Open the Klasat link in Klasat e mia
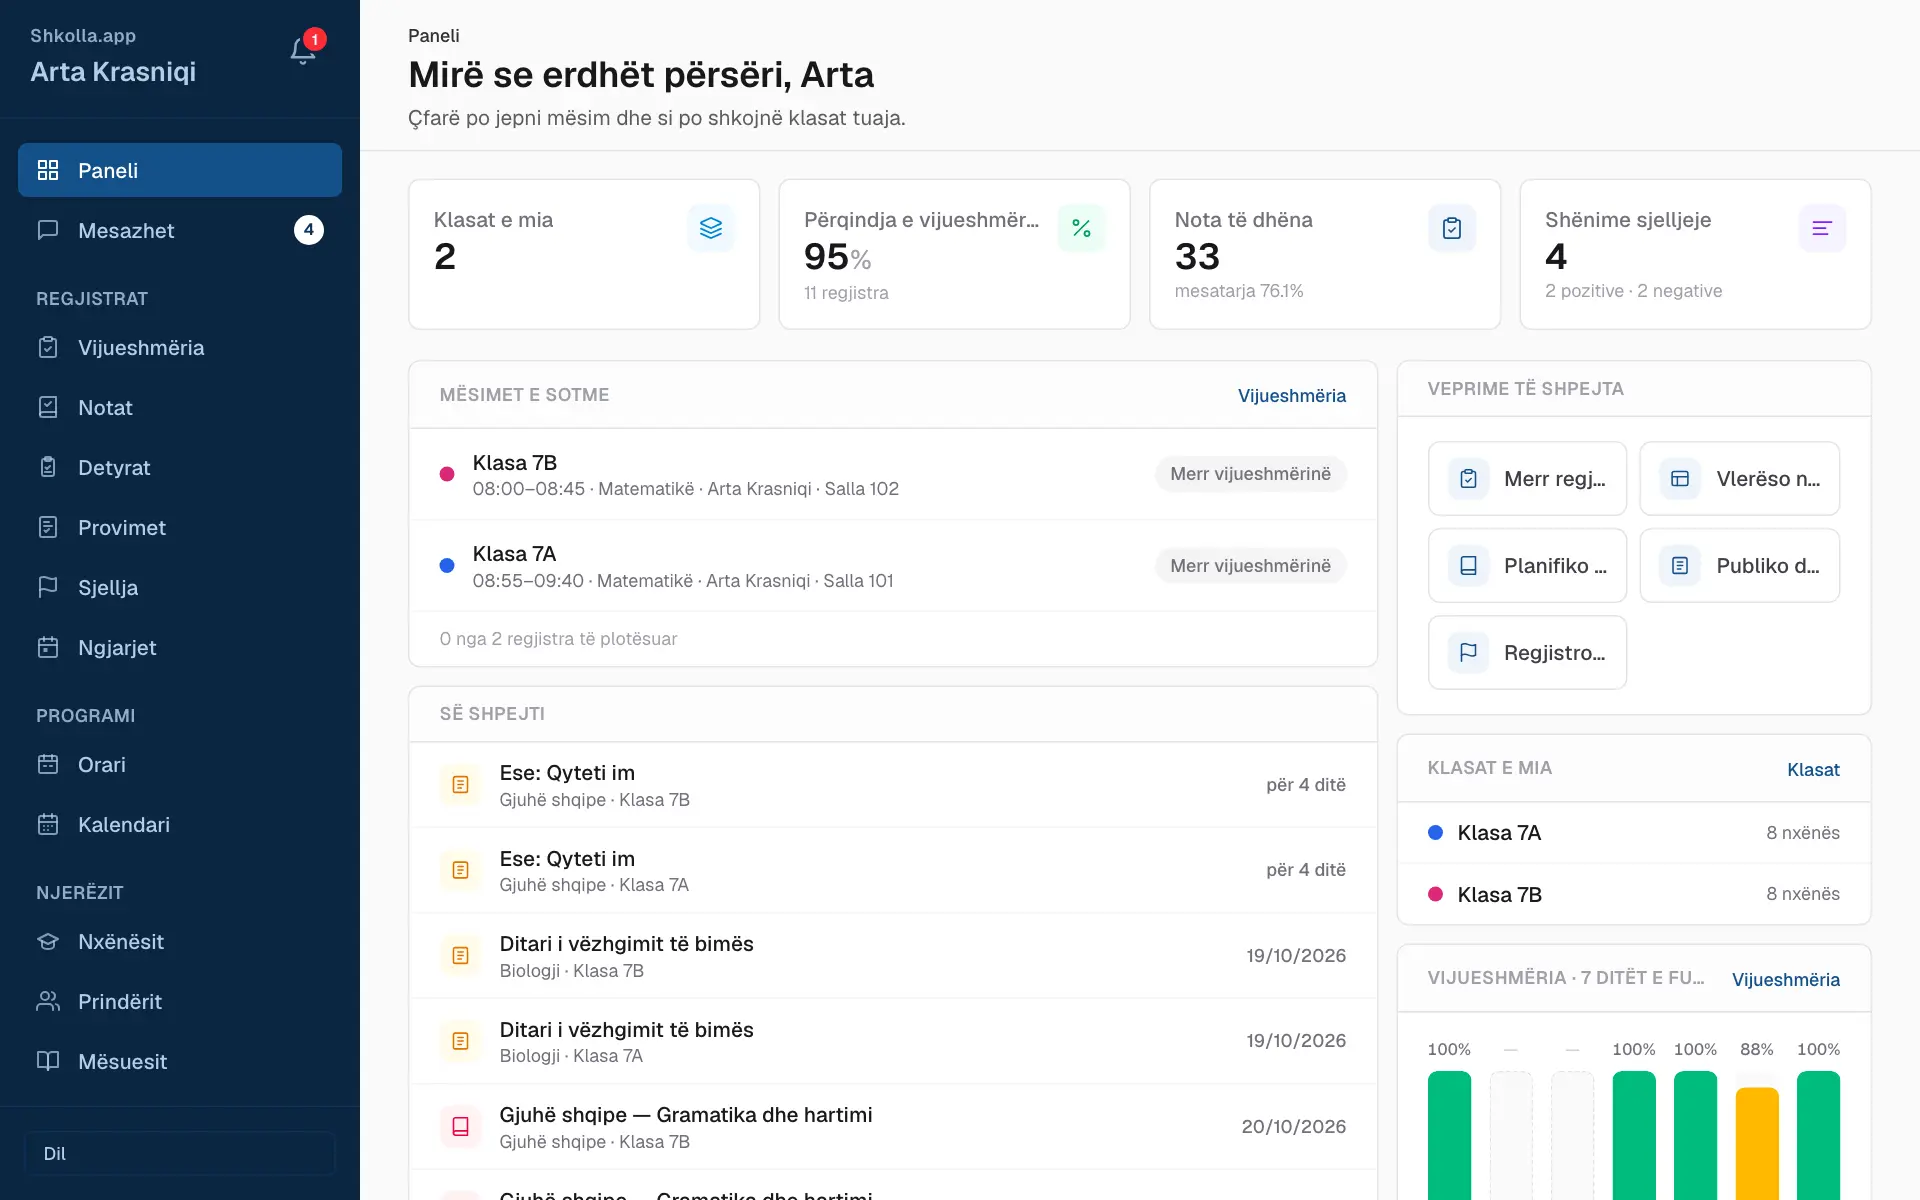This screenshot has height=1200, width=1920. [1813, 770]
